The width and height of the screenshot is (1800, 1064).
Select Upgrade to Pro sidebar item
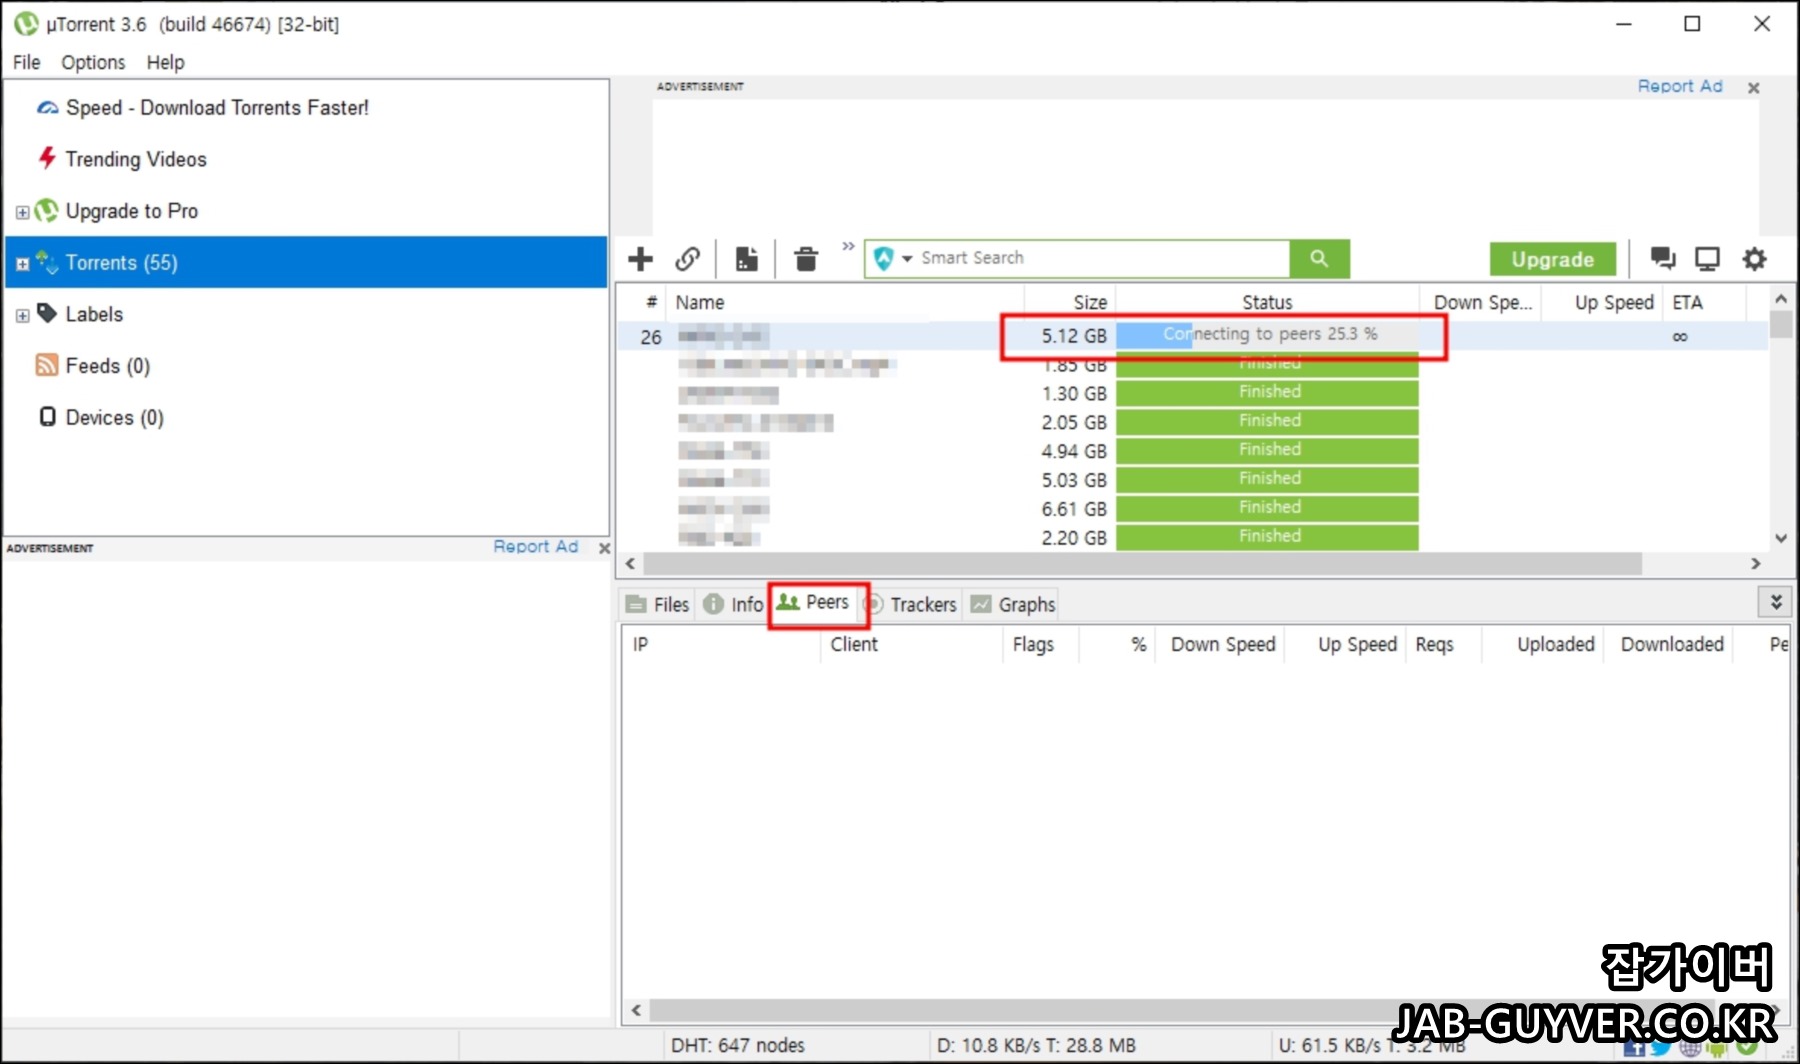coord(131,211)
